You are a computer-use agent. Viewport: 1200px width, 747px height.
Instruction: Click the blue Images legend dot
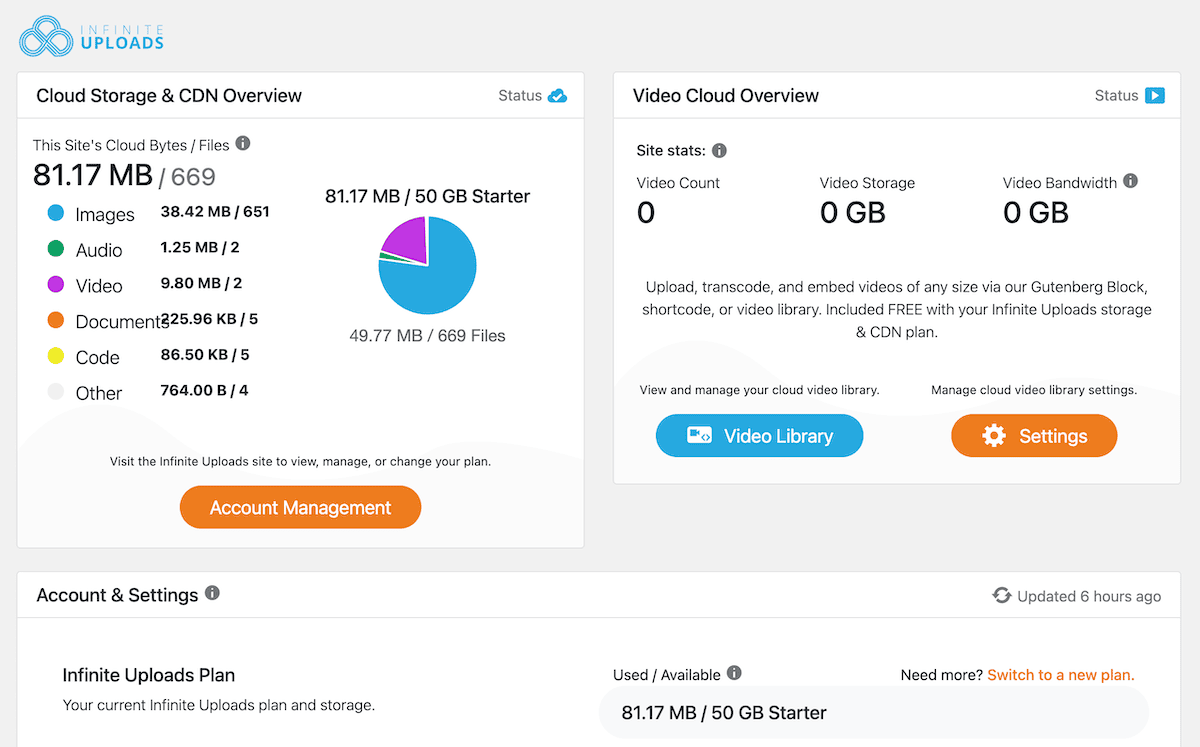tap(56, 213)
